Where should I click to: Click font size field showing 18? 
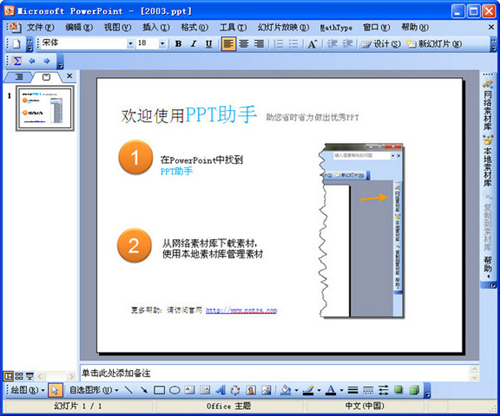click(147, 43)
